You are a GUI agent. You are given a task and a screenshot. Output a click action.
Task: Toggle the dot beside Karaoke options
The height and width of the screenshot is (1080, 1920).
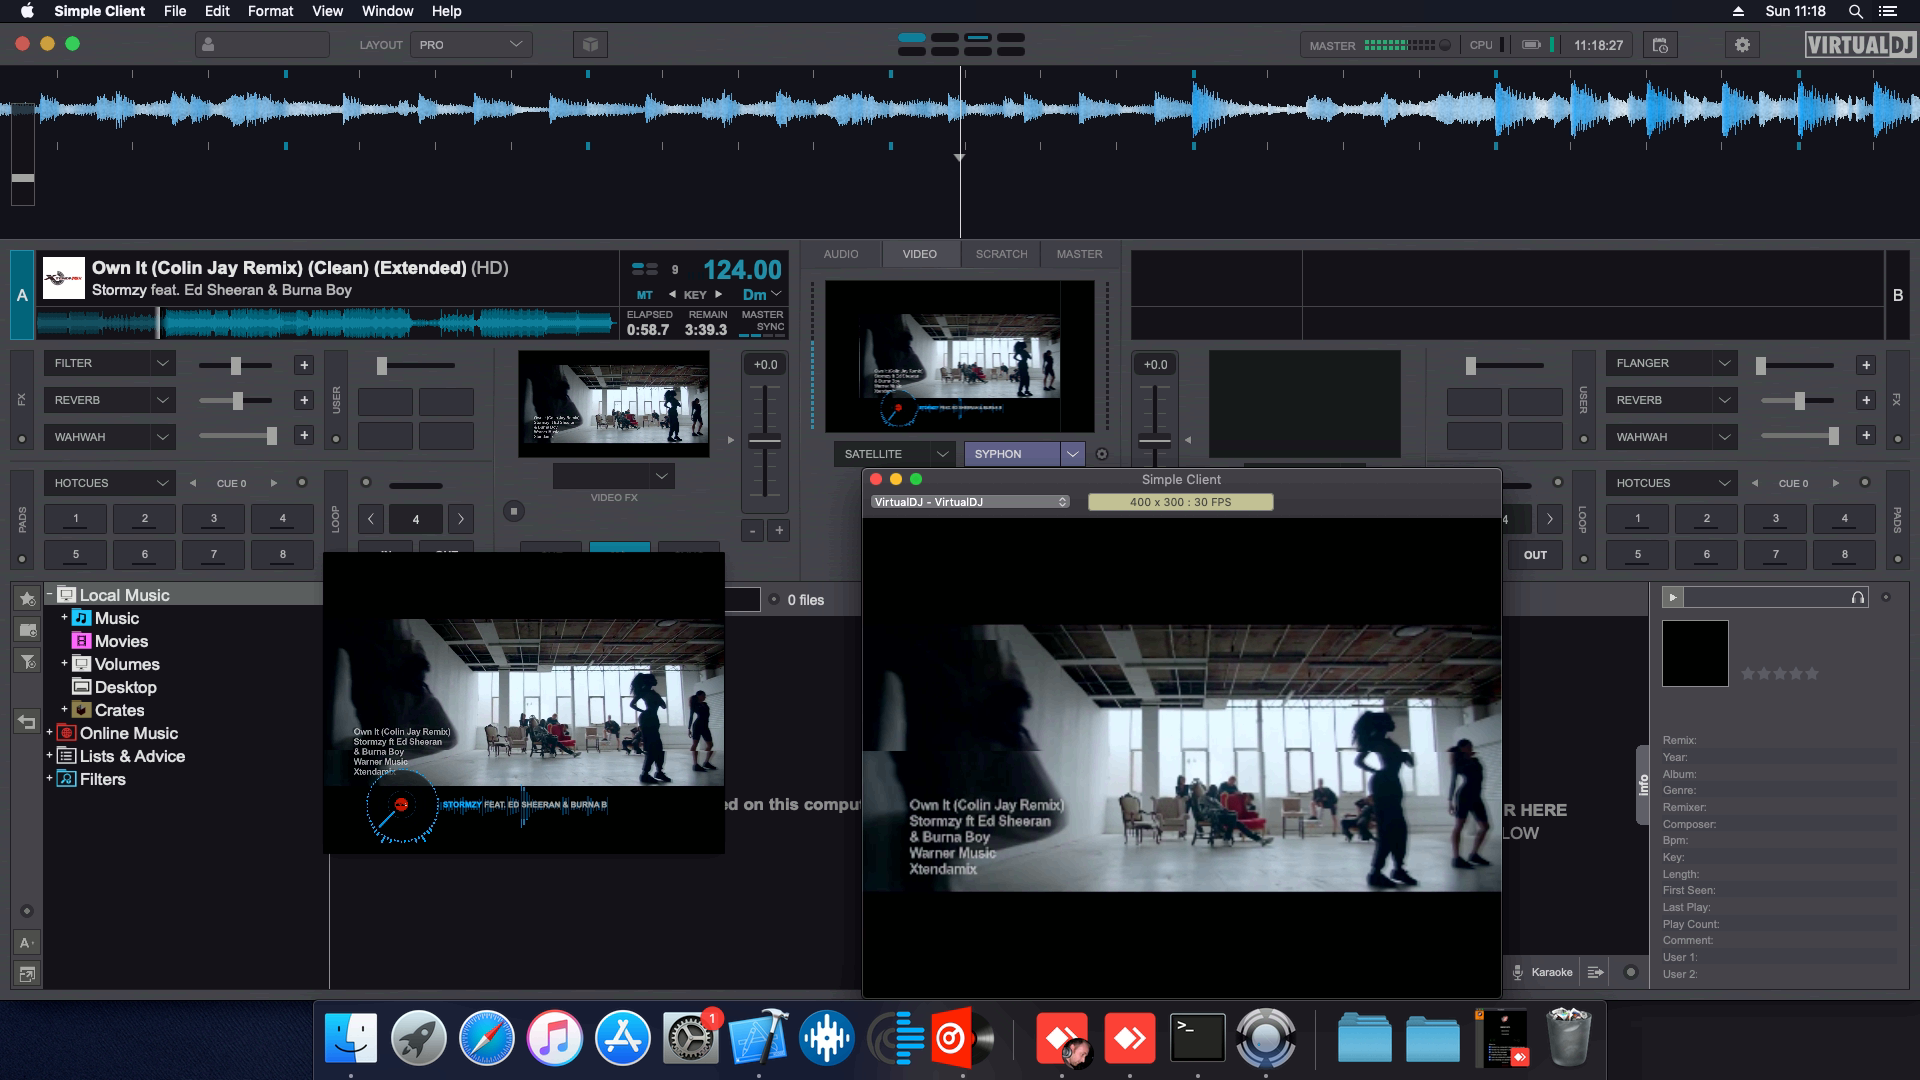point(1631,972)
